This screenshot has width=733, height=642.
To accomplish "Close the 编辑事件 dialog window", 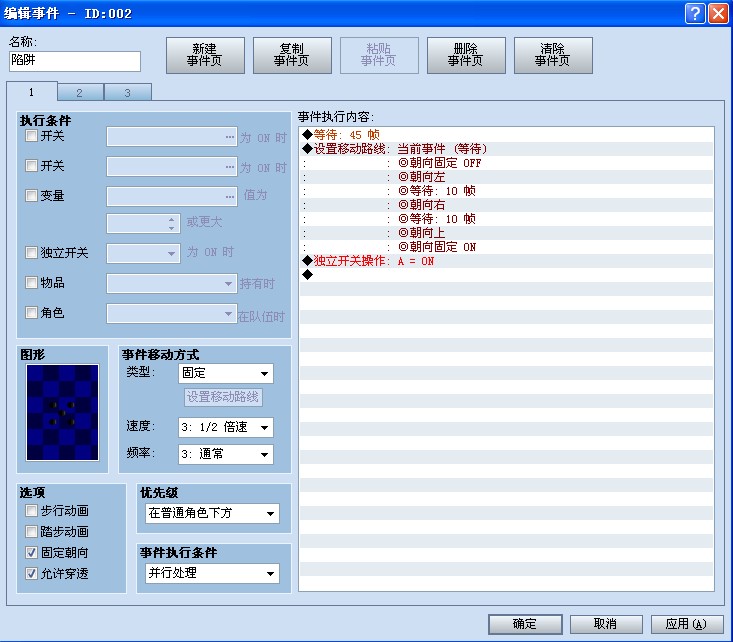I will click(x=718, y=14).
